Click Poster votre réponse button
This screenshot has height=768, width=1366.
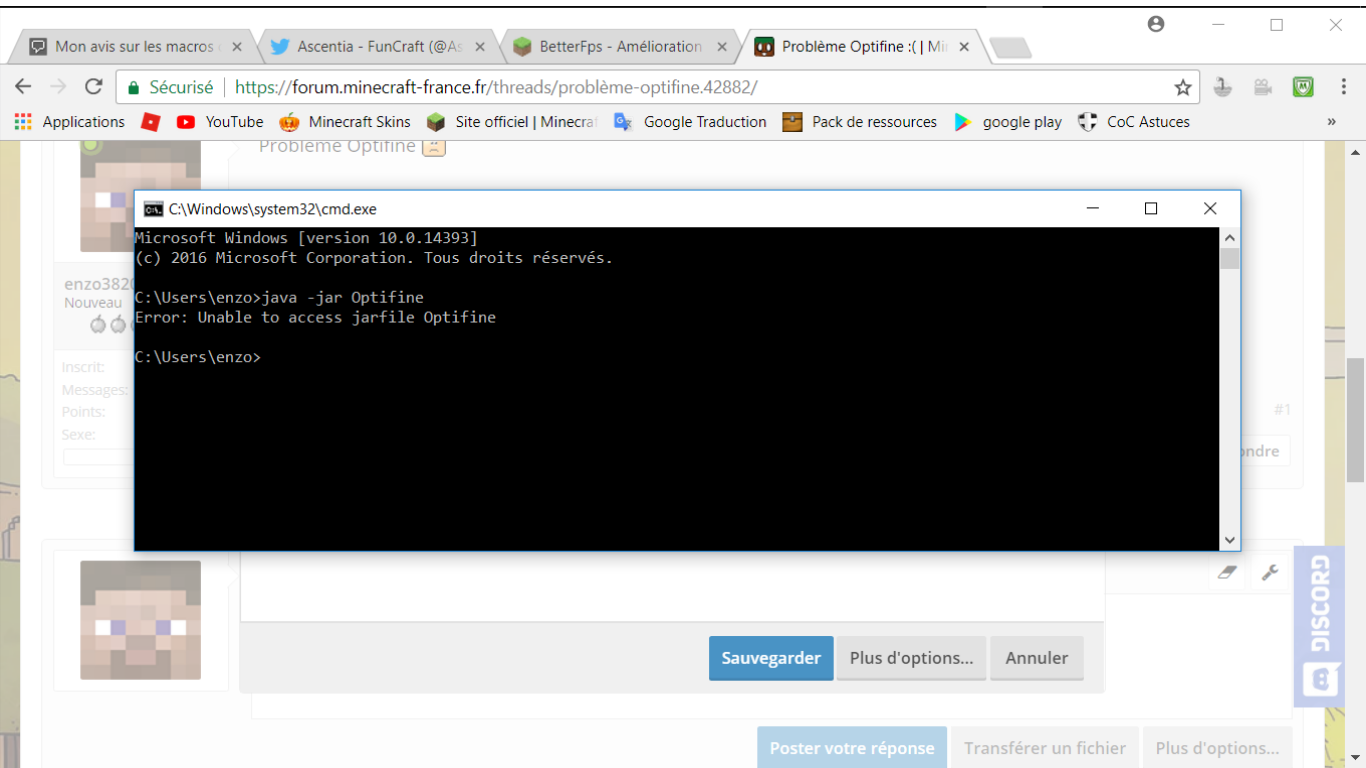852,748
